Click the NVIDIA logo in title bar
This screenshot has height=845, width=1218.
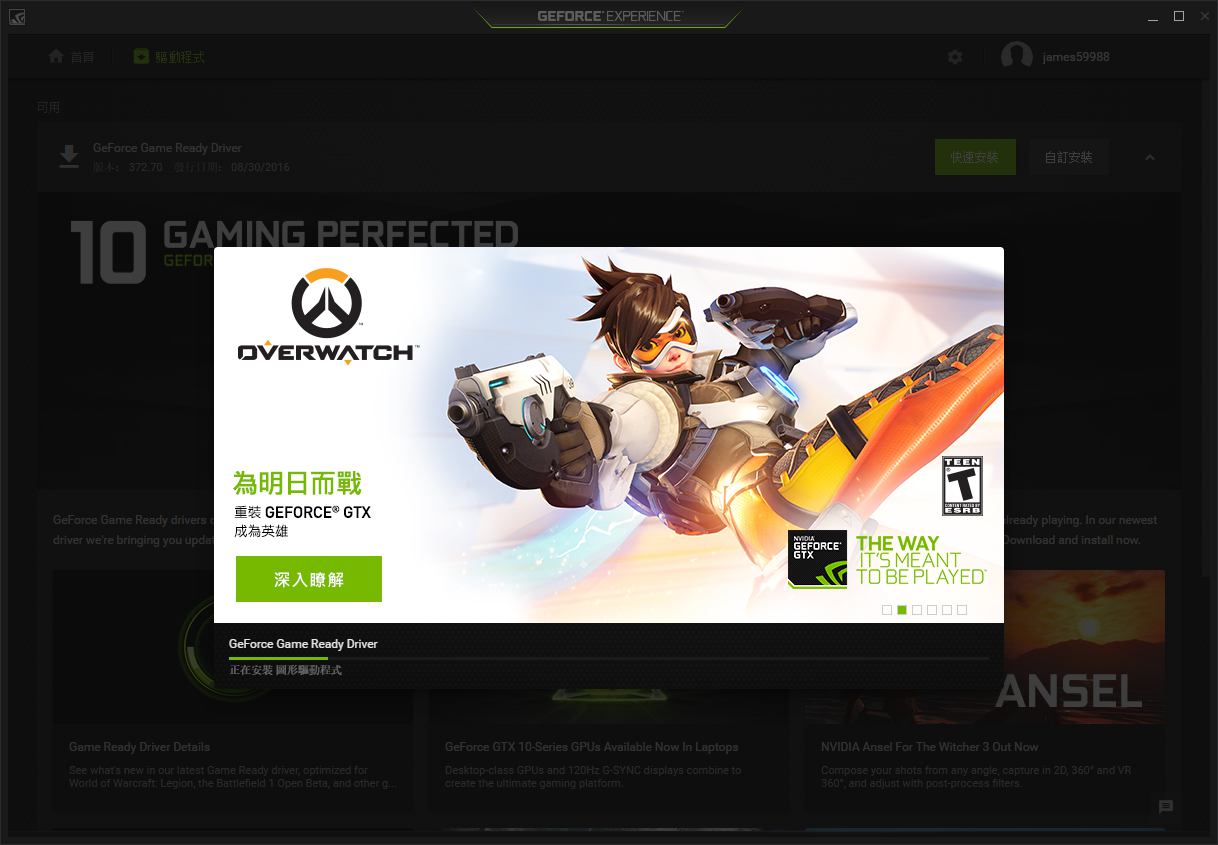(17, 17)
